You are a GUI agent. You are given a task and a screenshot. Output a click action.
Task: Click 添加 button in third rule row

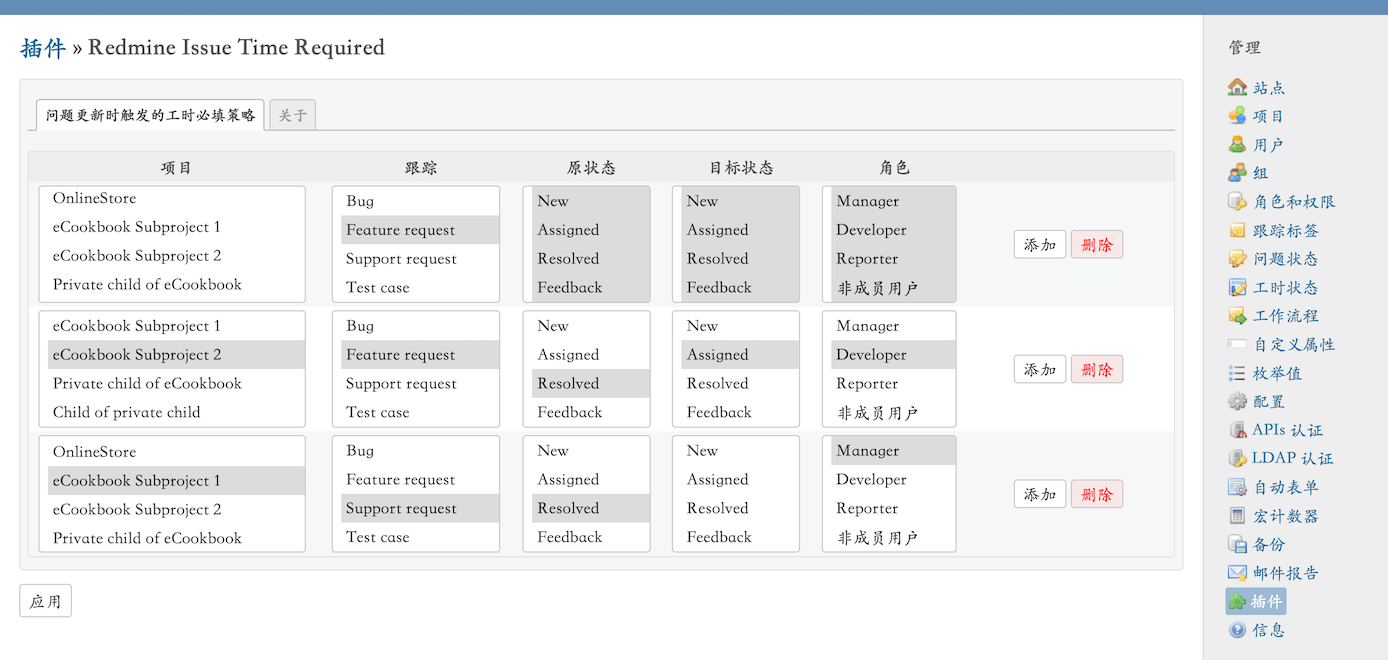coord(1040,494)
